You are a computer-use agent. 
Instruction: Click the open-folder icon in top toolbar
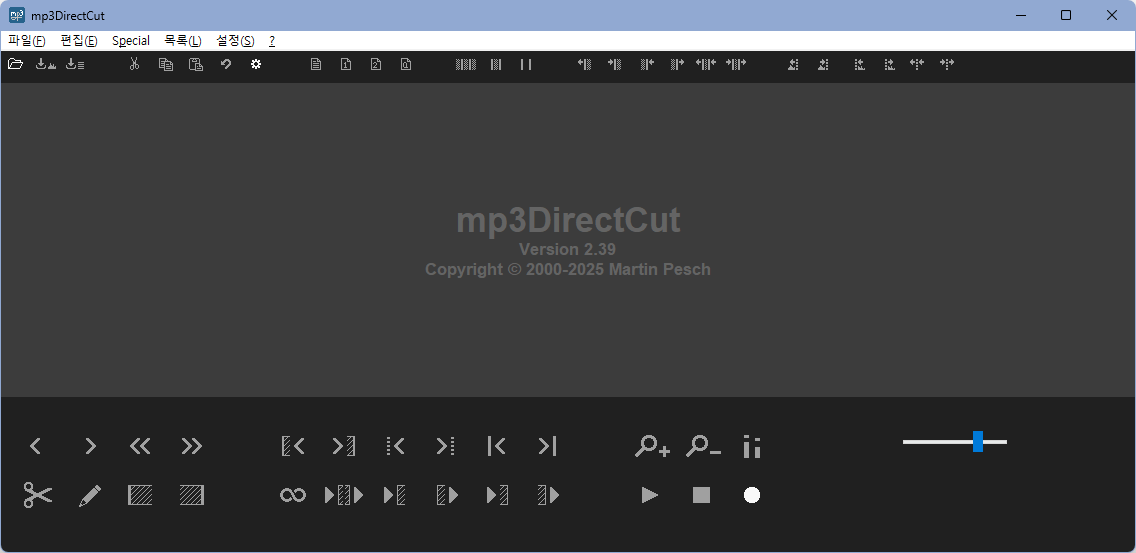[15, 64]
